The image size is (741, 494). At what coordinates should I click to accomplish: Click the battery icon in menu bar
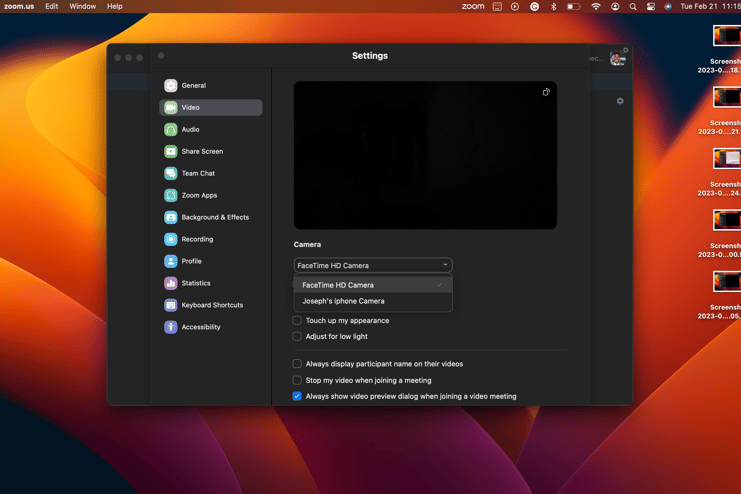pyautogui.click(x=573, y=7)
